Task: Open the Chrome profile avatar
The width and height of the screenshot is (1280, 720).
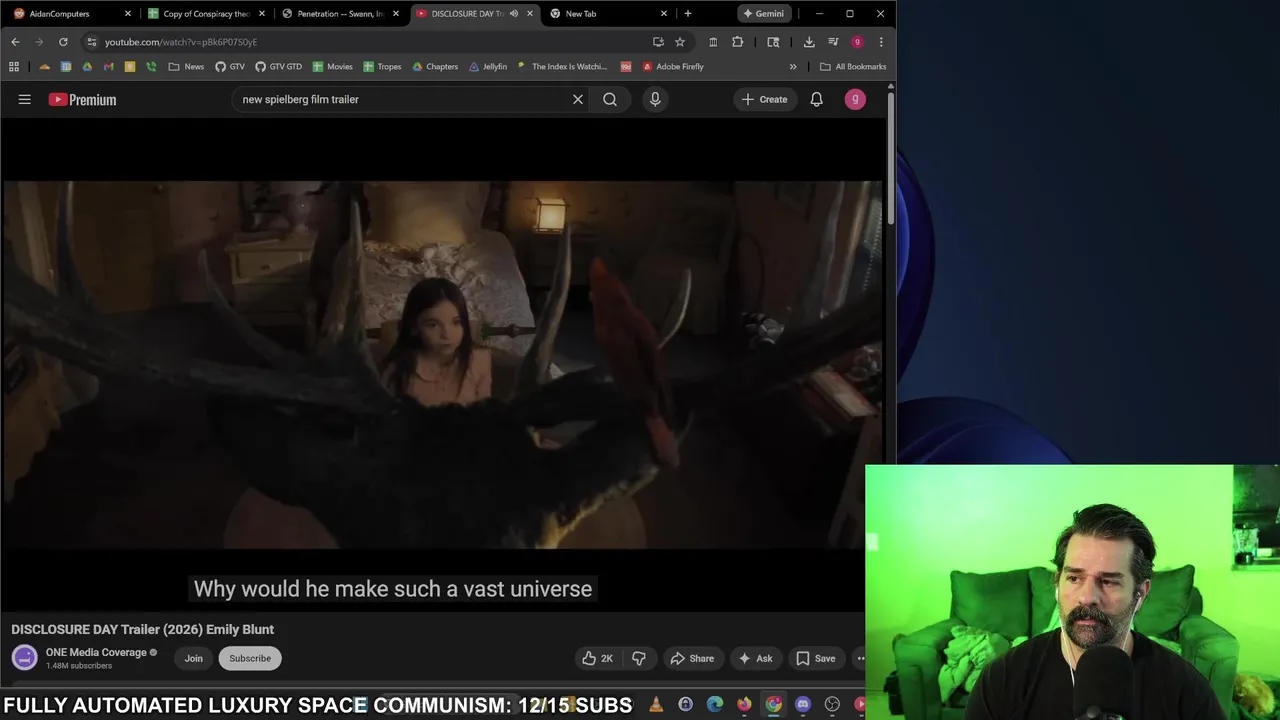Action: click(857, 42)
